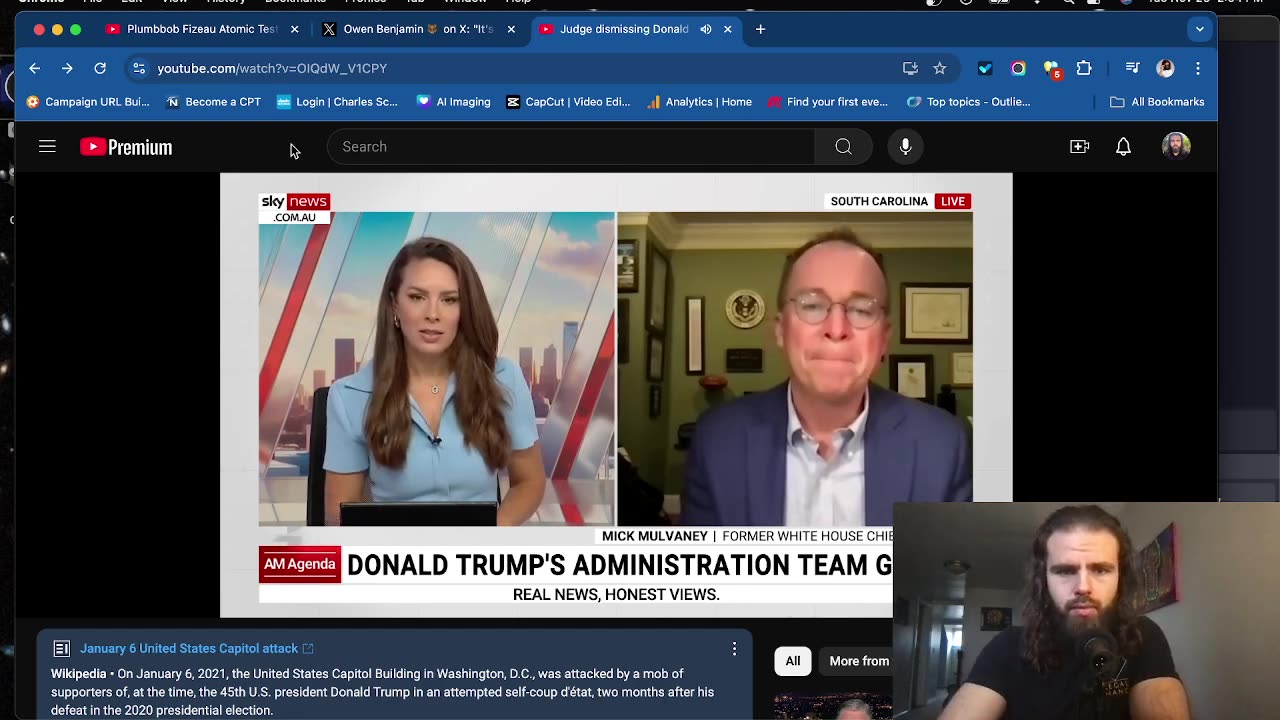Close the Judge dismissing Donald tab
Image resolution: width=1280 pixels, height=720 pixels.
(x=727, y=29)
